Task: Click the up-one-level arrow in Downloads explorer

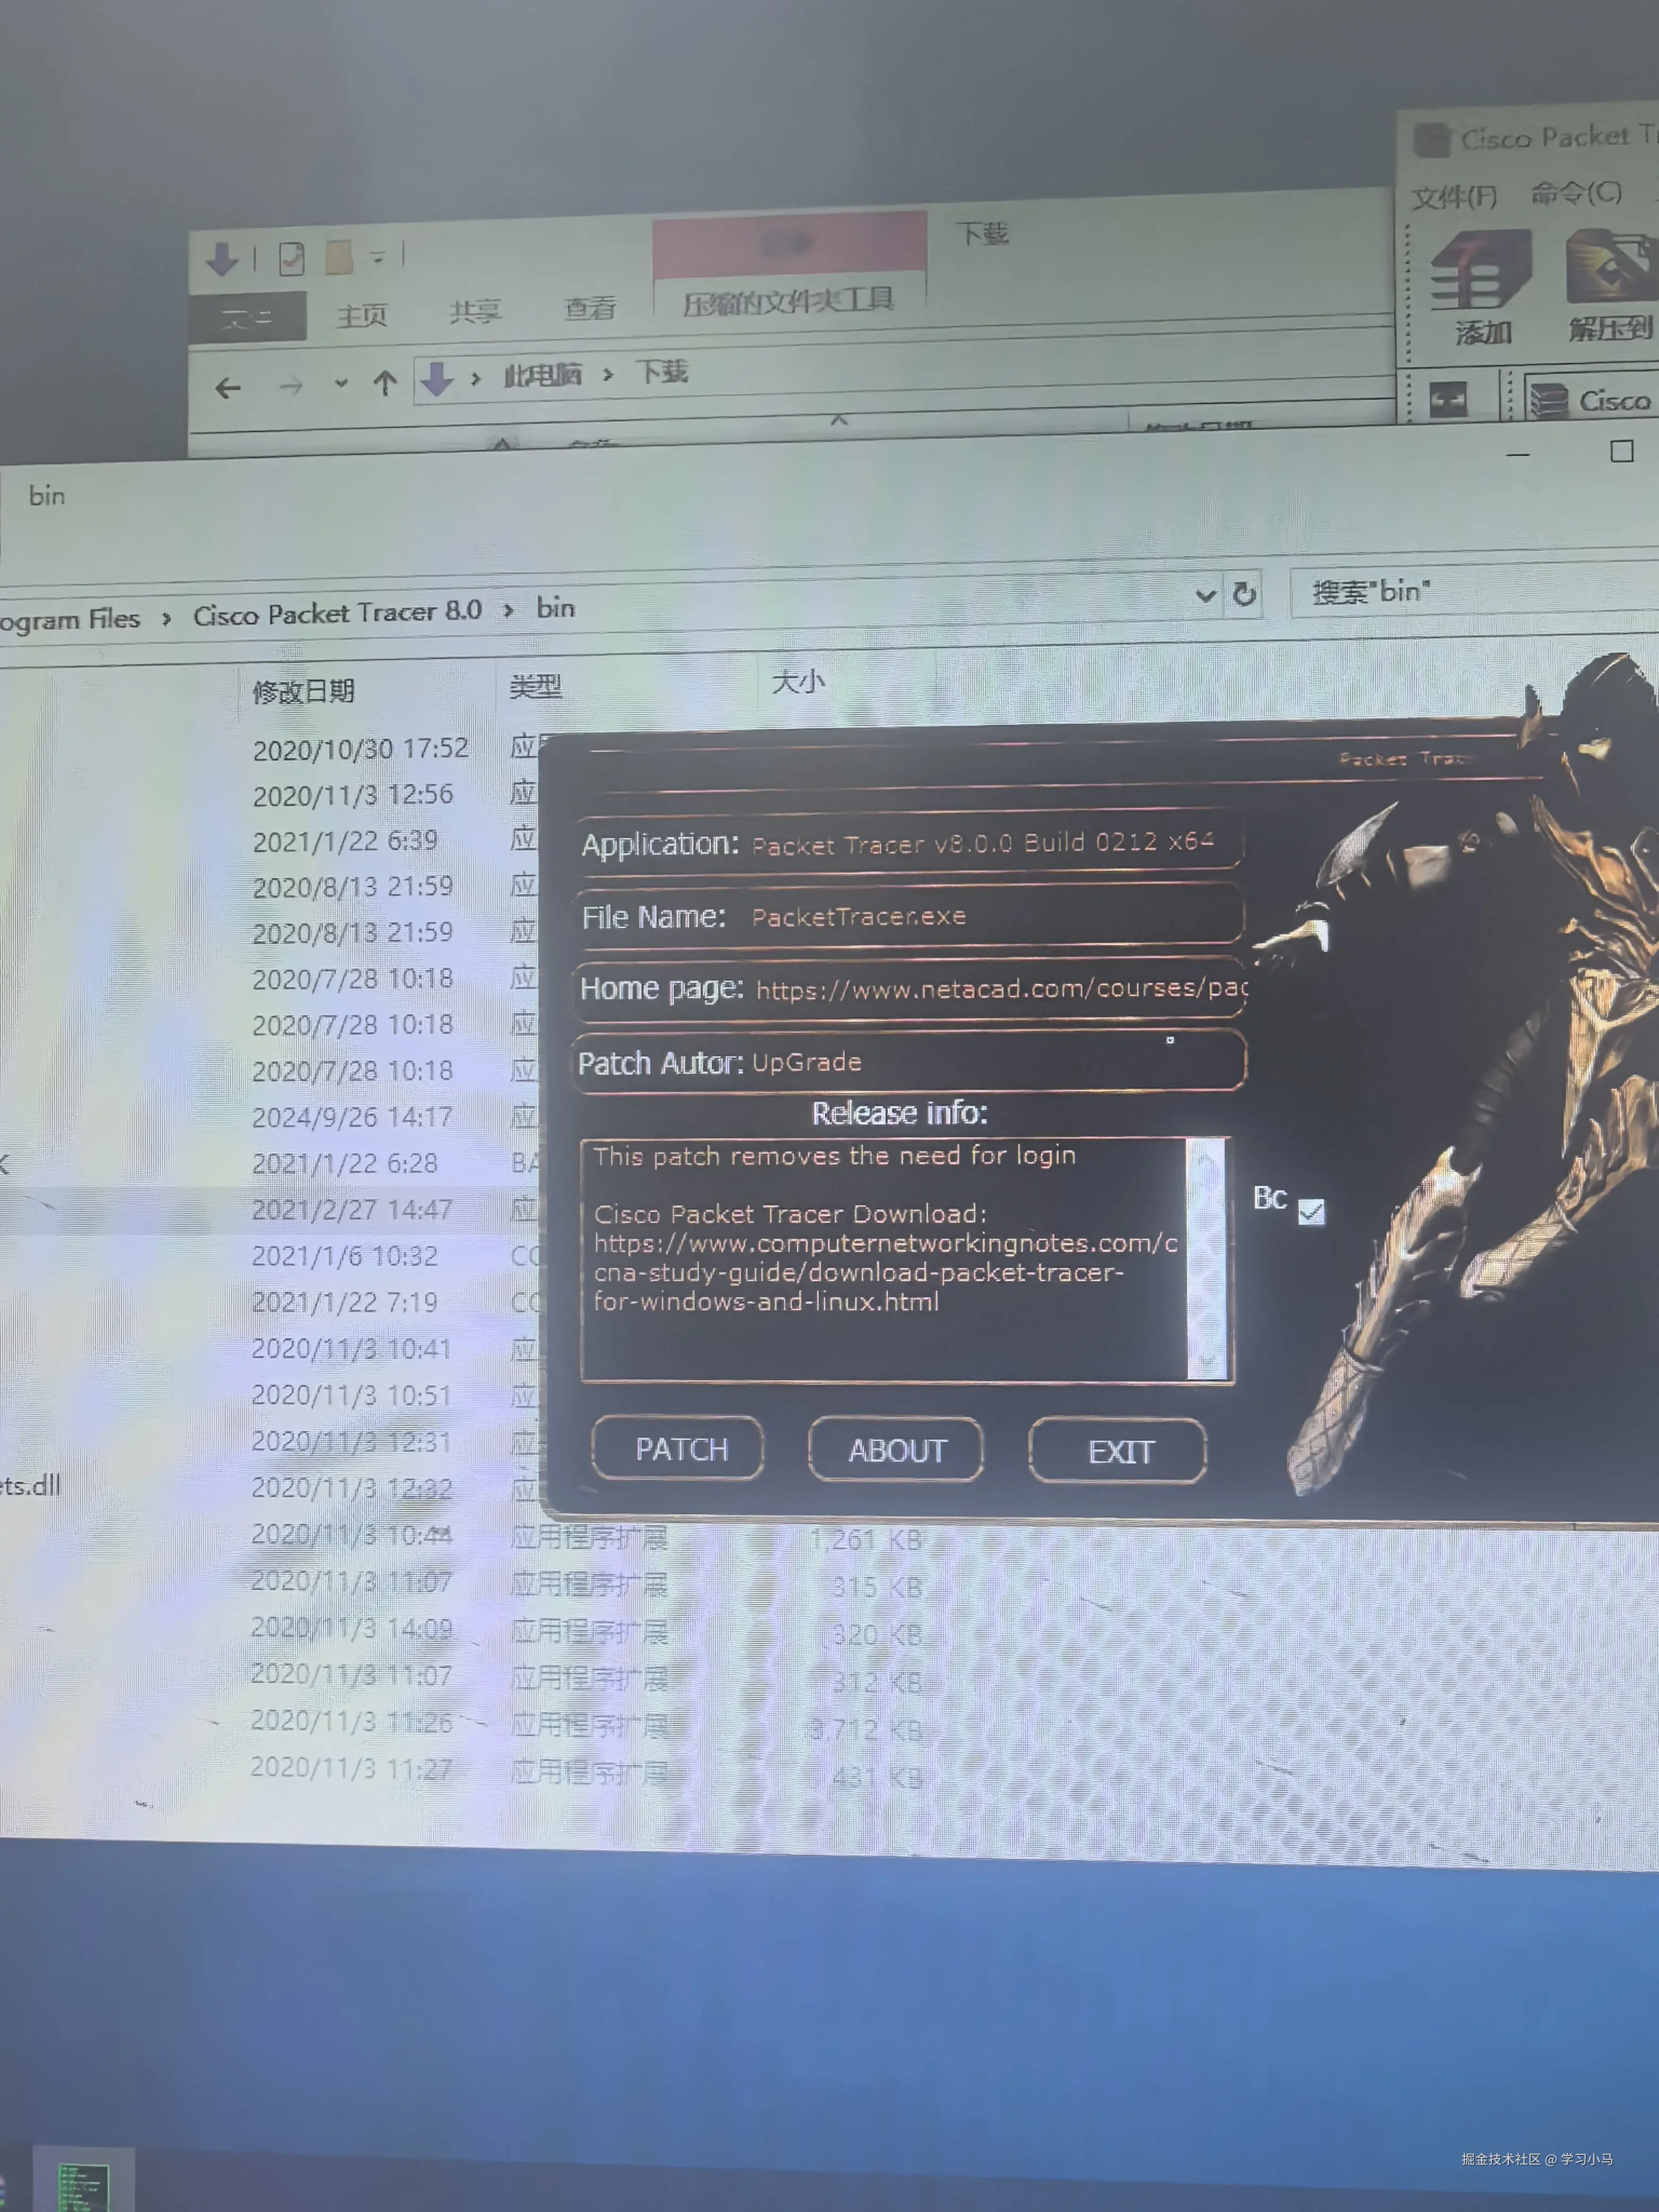Action: 385,383
